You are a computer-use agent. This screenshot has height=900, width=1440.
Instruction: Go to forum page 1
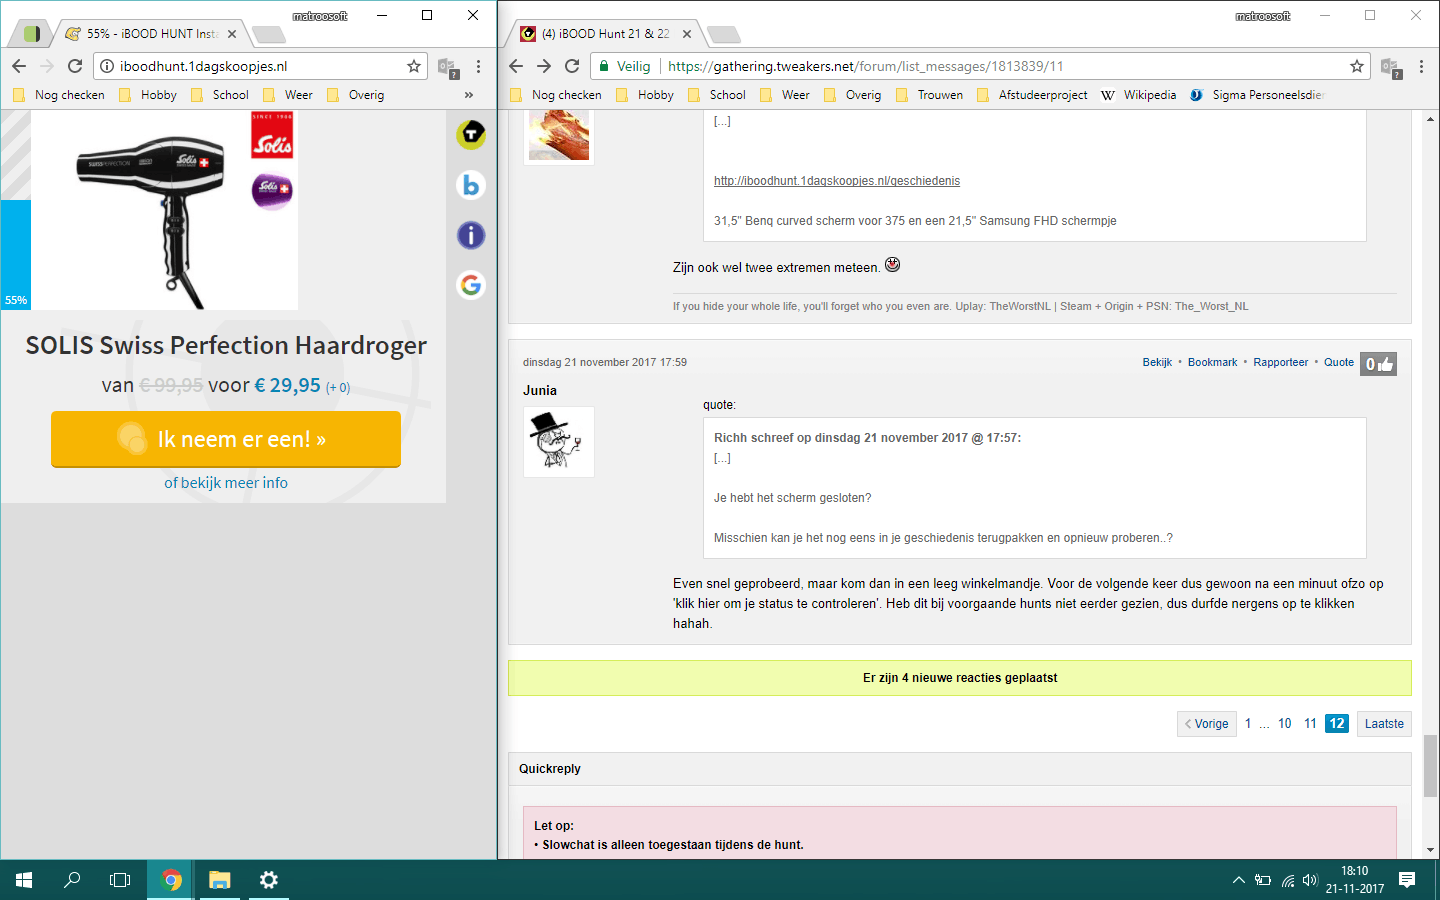(1248, 724)
